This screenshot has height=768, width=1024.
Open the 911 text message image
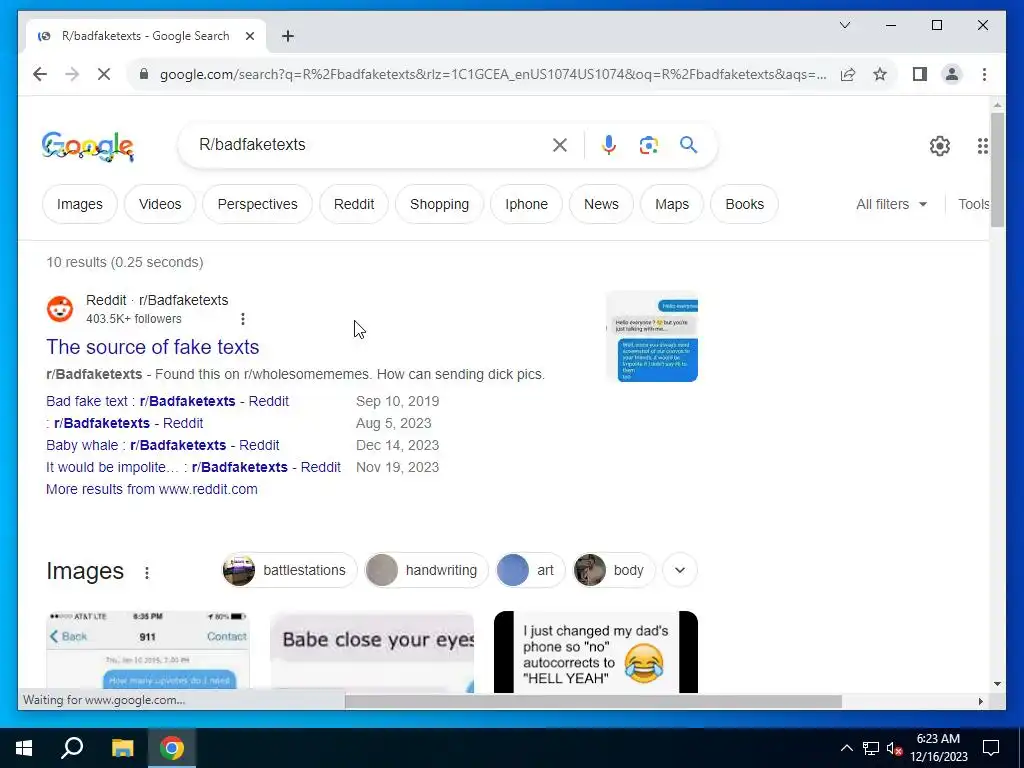[x=148, y=651]
